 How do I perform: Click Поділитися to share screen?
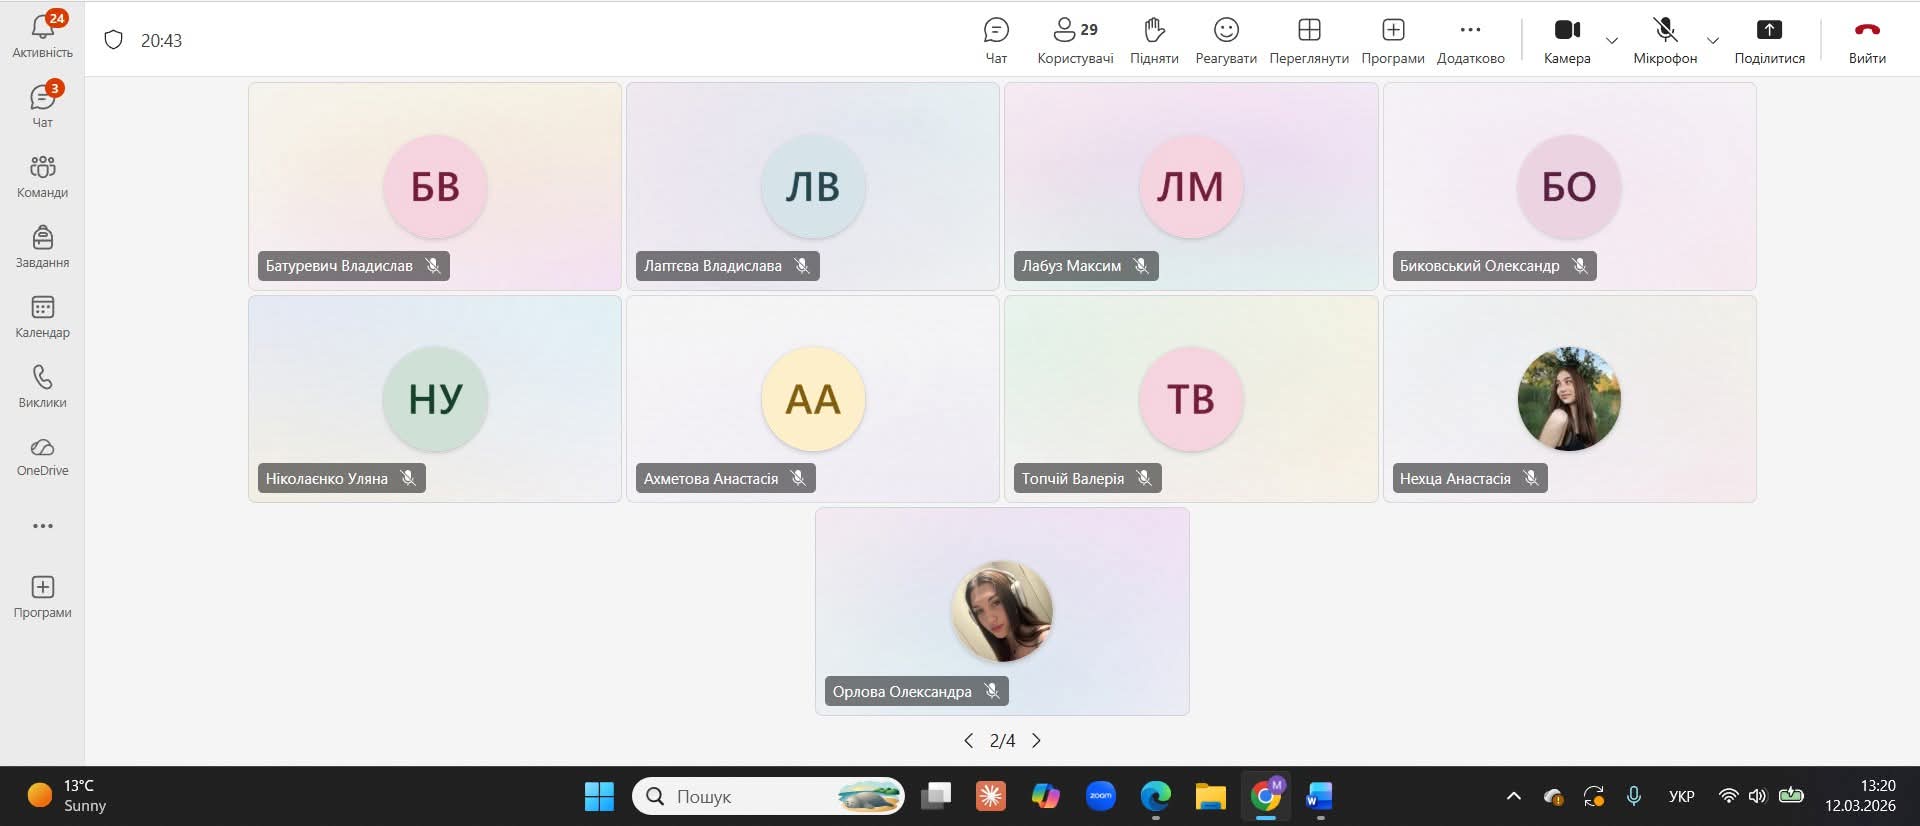pos(1769,40)
